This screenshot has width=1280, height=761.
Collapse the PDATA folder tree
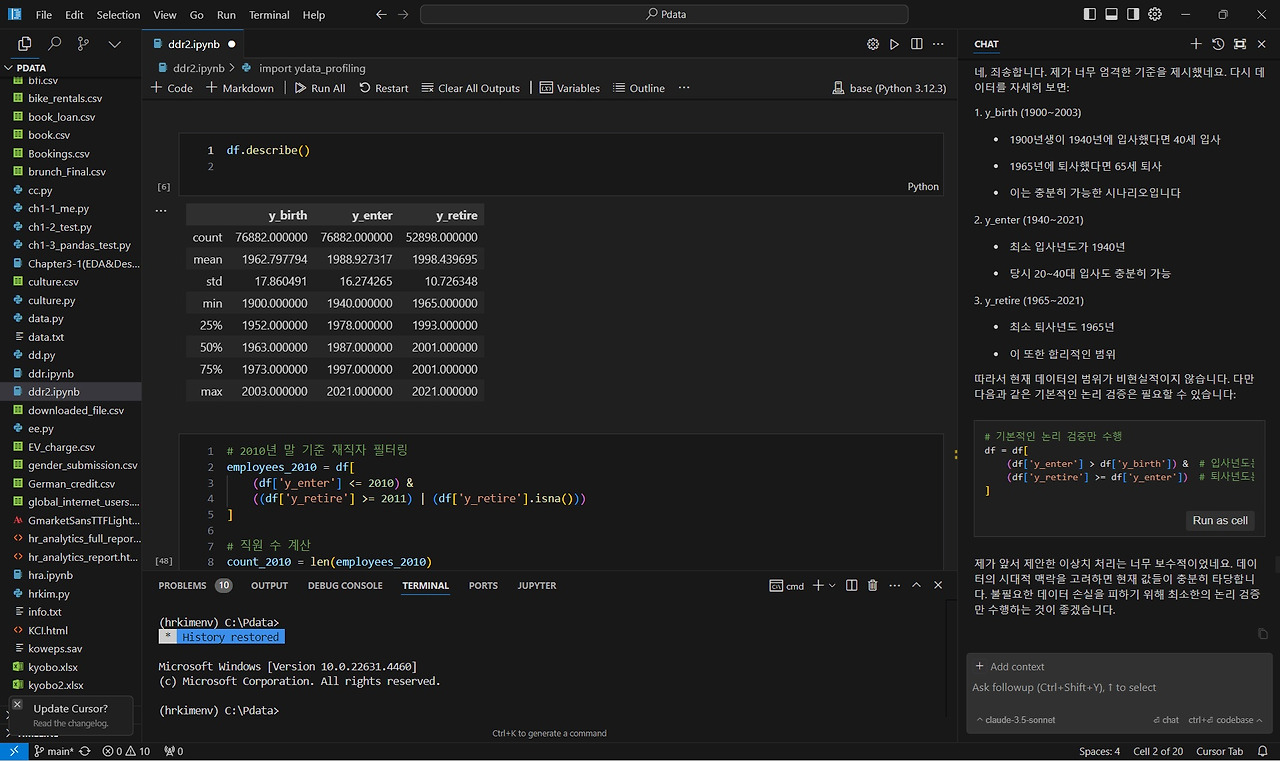pos(32,68)
